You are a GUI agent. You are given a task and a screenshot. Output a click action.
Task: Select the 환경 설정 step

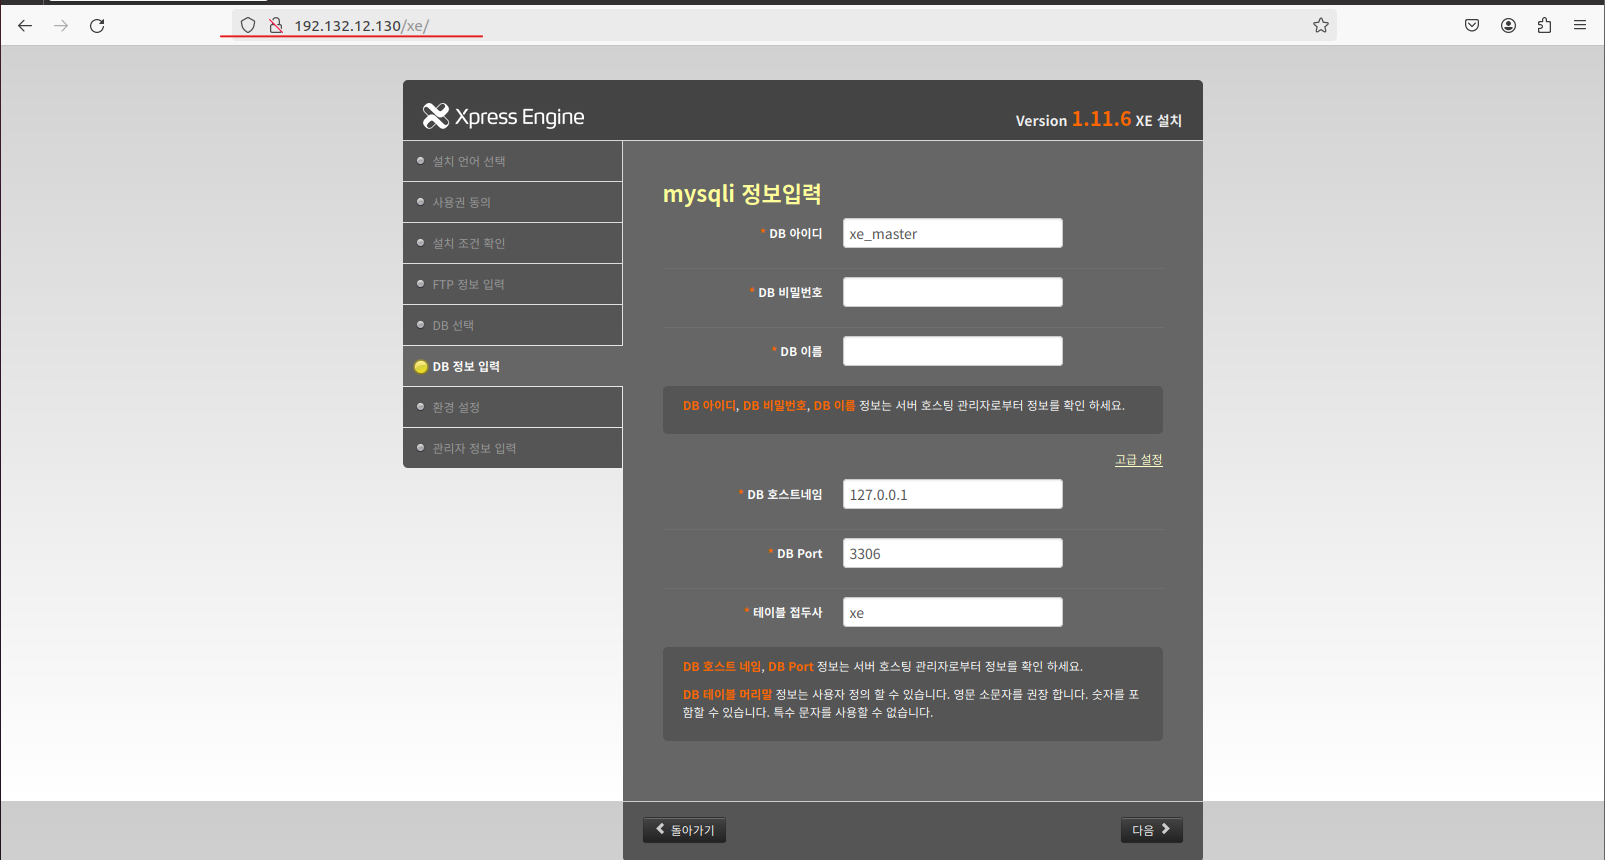point(512,407)
